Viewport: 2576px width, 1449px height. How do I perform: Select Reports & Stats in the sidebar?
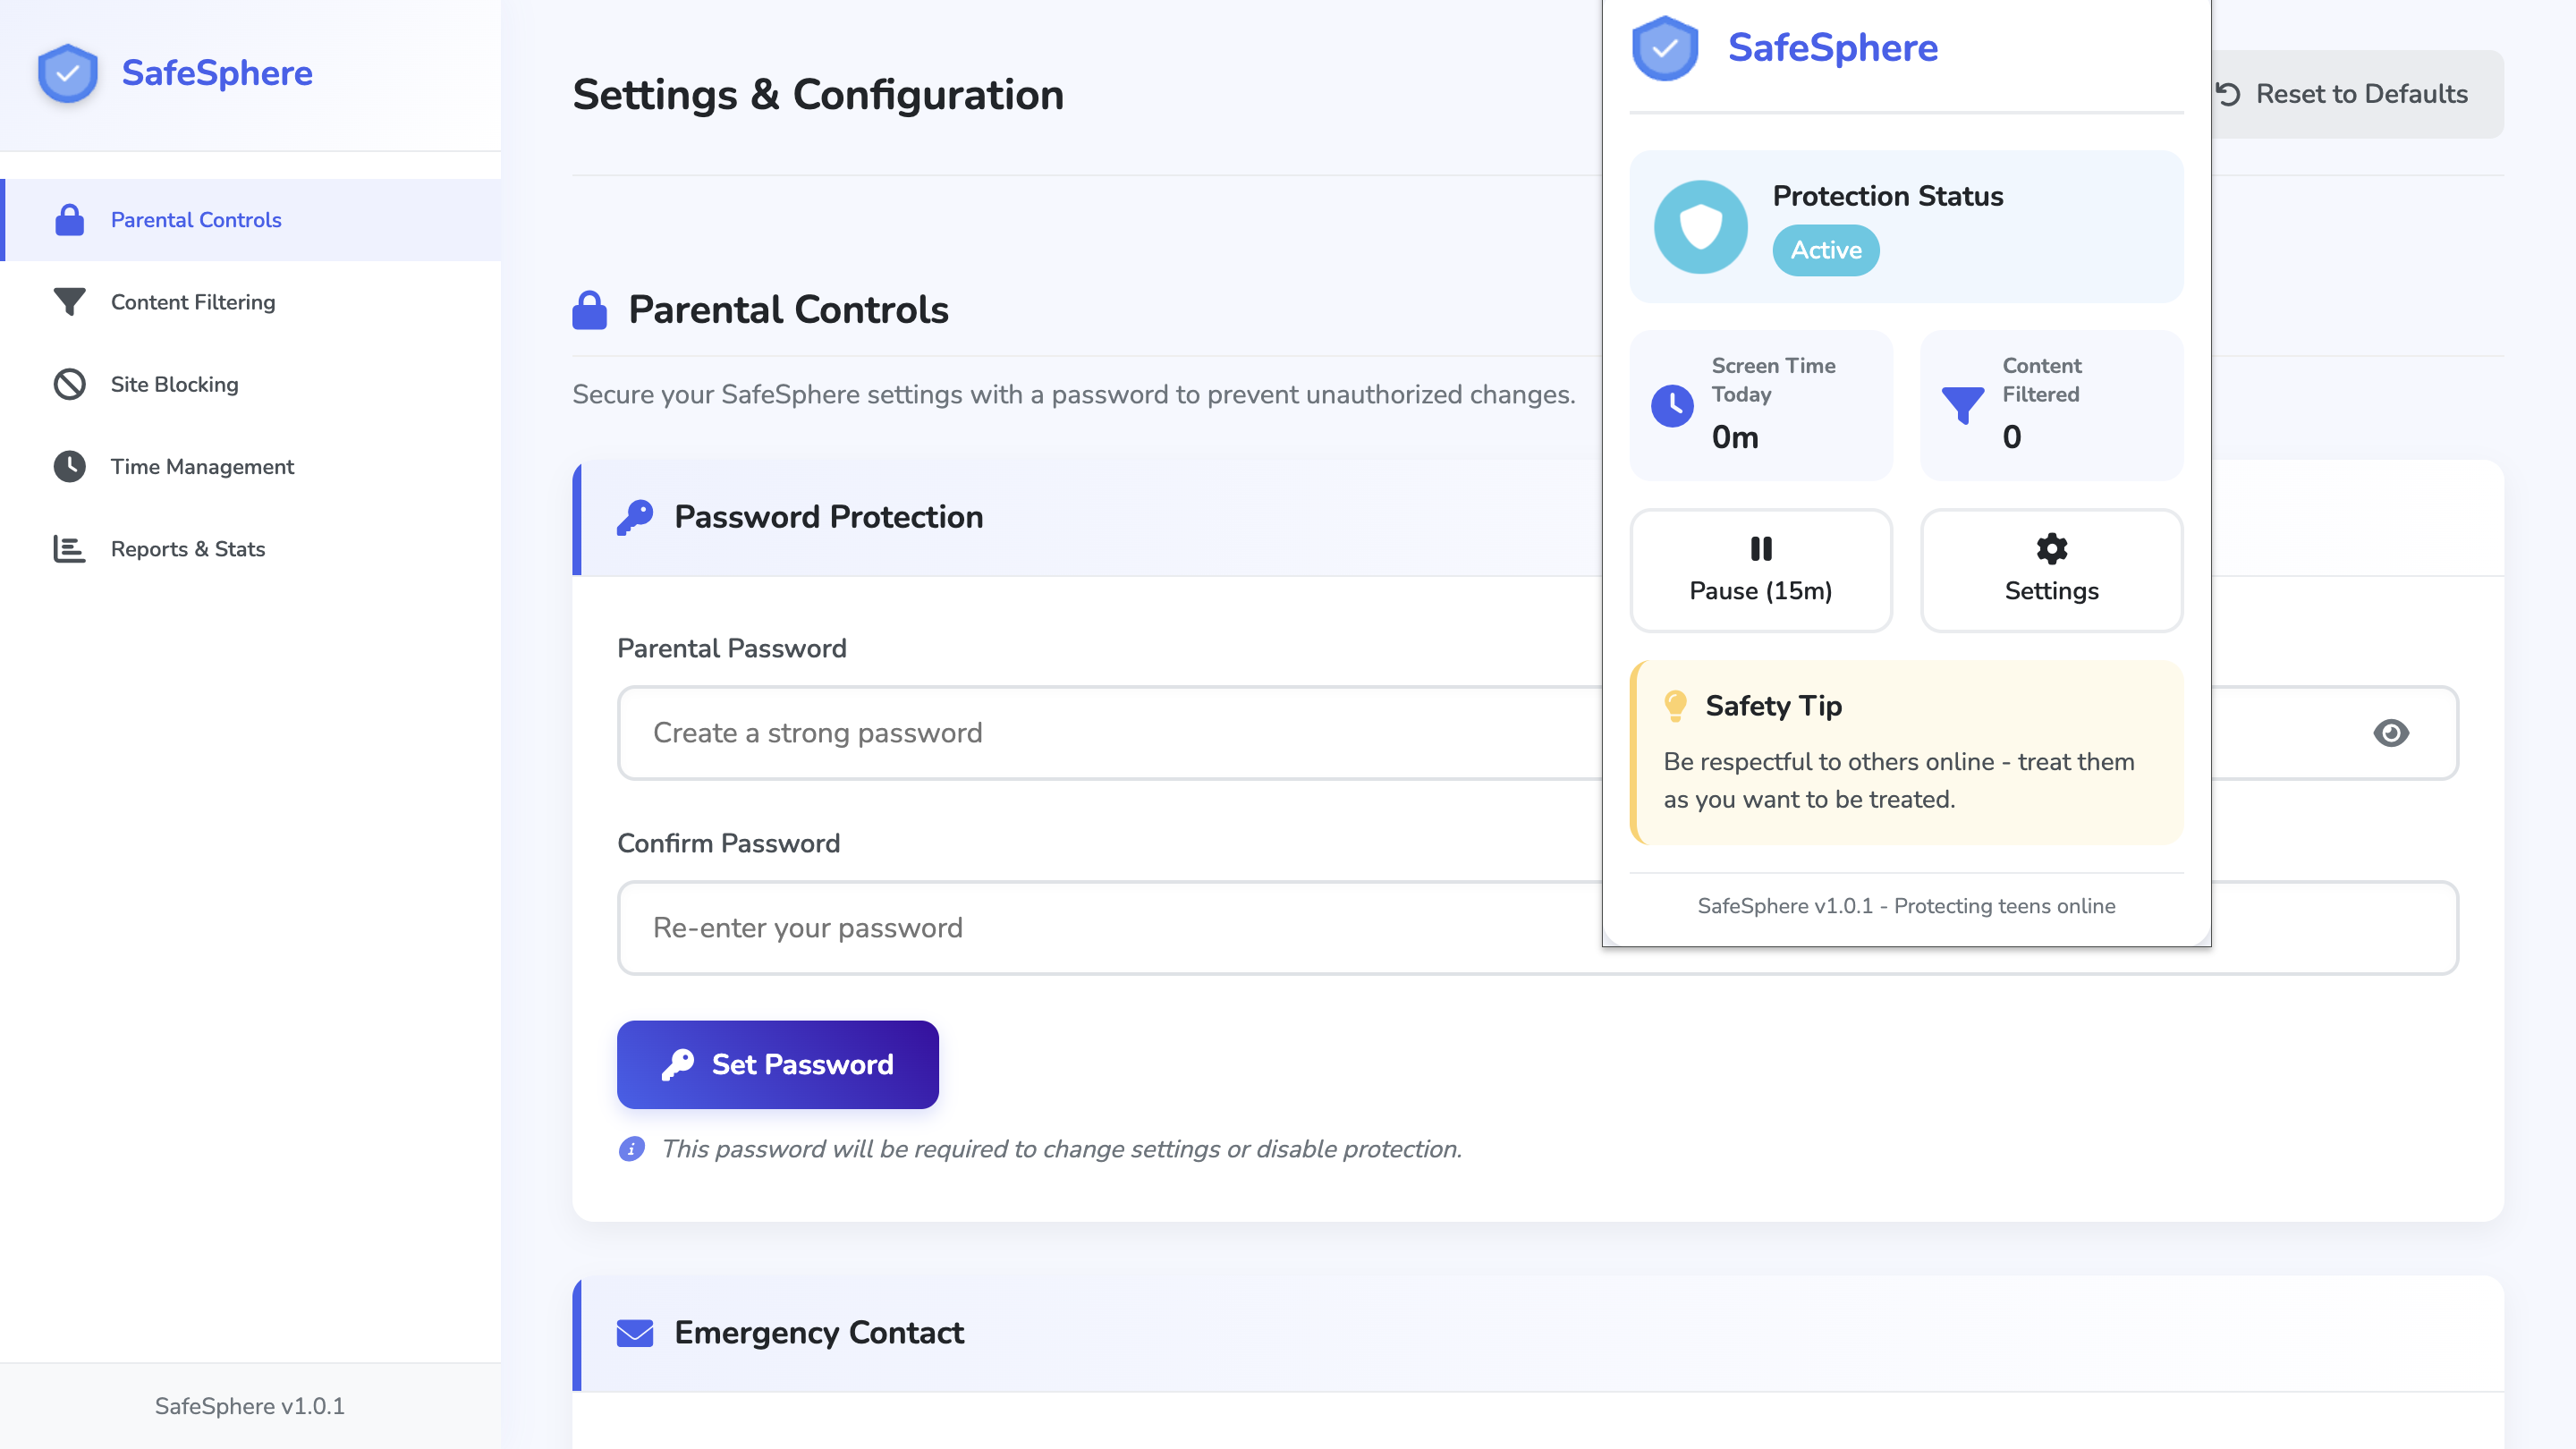pos(188,549)
